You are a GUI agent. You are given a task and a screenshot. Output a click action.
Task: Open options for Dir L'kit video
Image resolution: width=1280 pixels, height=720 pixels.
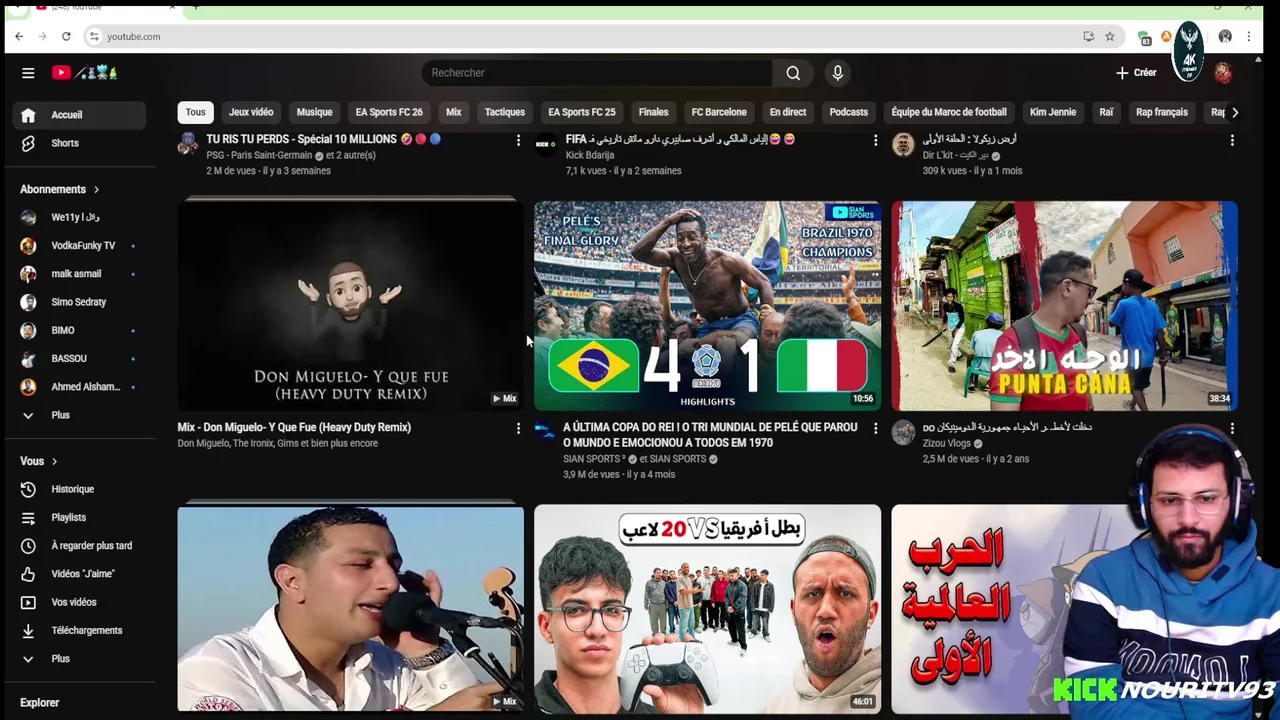(x=1232, y=141)
